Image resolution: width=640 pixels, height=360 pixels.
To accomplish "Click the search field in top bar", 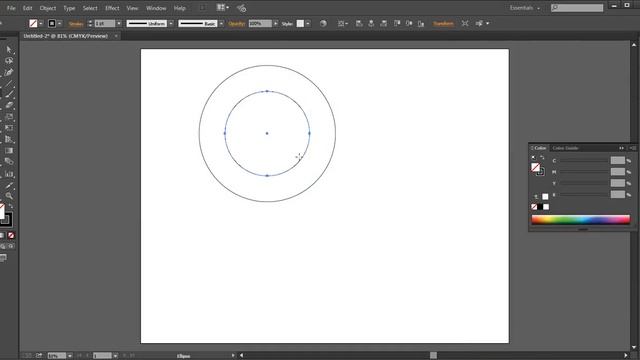I will coord(577,8).
